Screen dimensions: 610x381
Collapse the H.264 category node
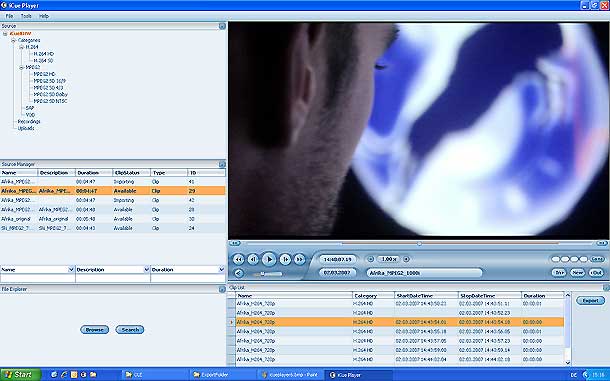pos(22,47)
